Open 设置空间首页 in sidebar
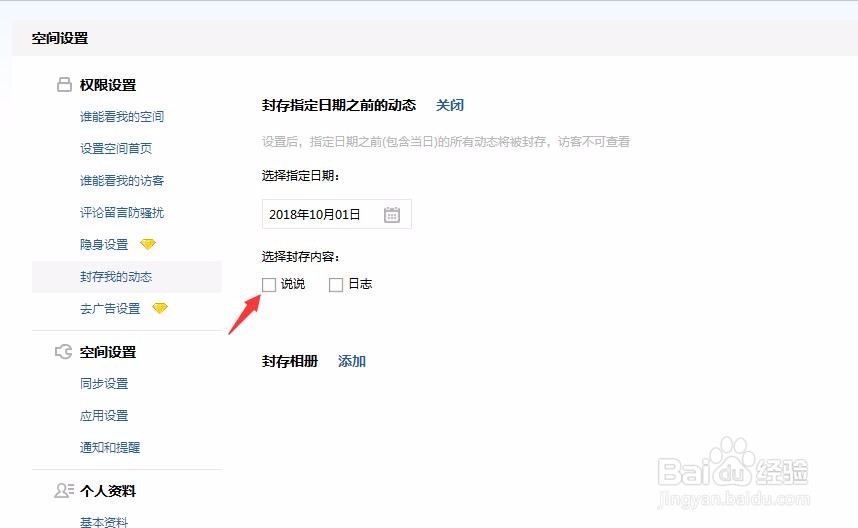The height and width of the screenshot is (528, 858). click(116, 148)
